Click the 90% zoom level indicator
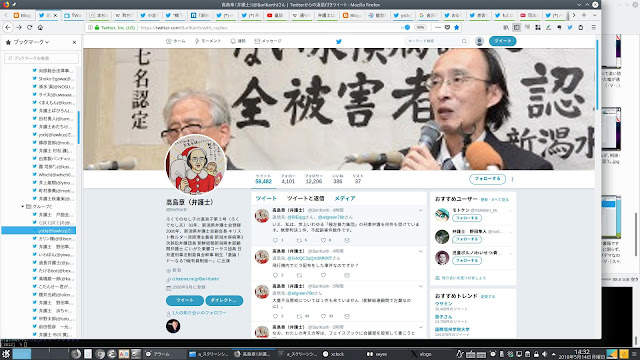The width and height of the screenshot is (640, 360). click(x=420, y=27)
